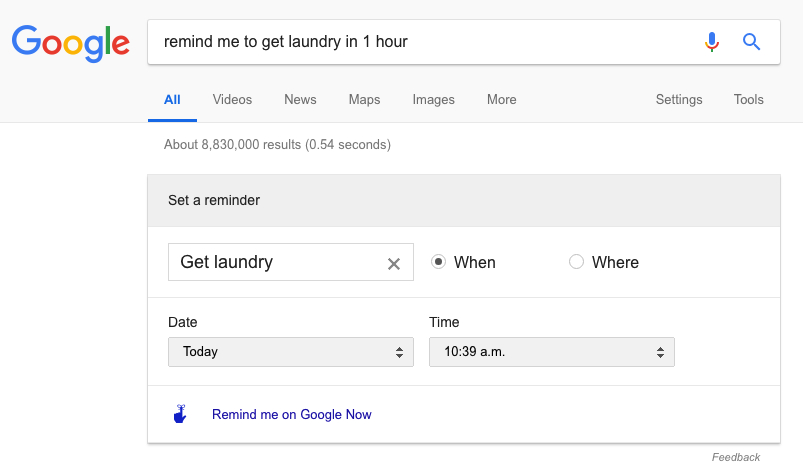This screenshot has width=803, height=475.
Task: Focus the Get laundry reminder title field
Action: tap(277, 262)
